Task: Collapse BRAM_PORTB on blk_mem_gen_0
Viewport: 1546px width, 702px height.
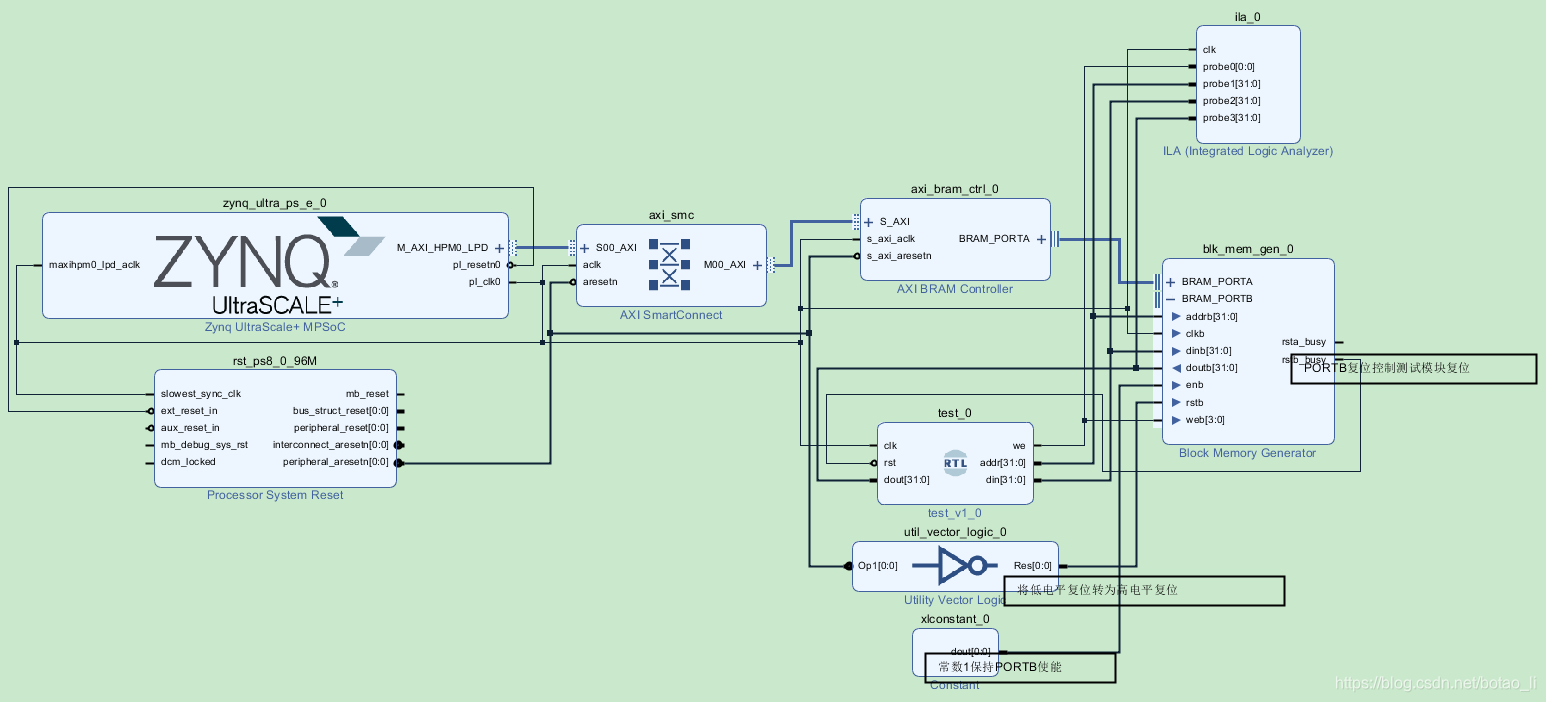Action: tap(1170, 299)
